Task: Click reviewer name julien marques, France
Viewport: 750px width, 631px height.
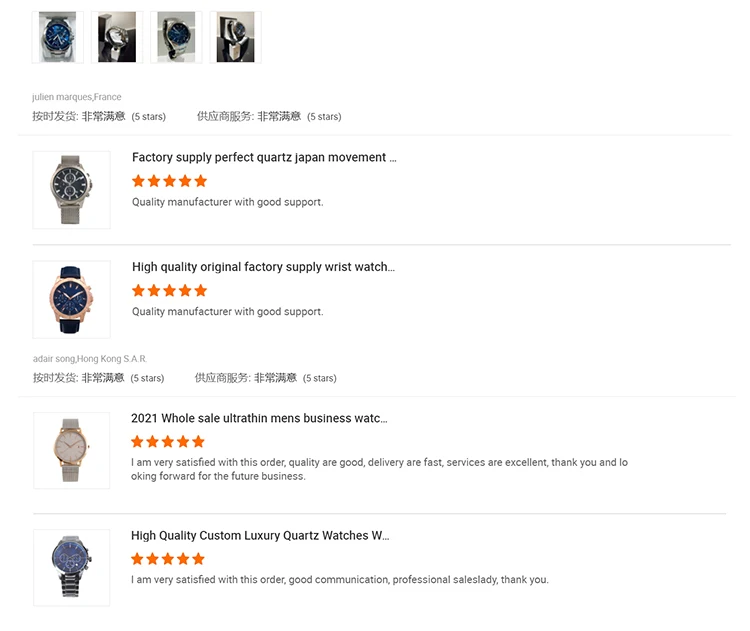Action: click(77, 97)
